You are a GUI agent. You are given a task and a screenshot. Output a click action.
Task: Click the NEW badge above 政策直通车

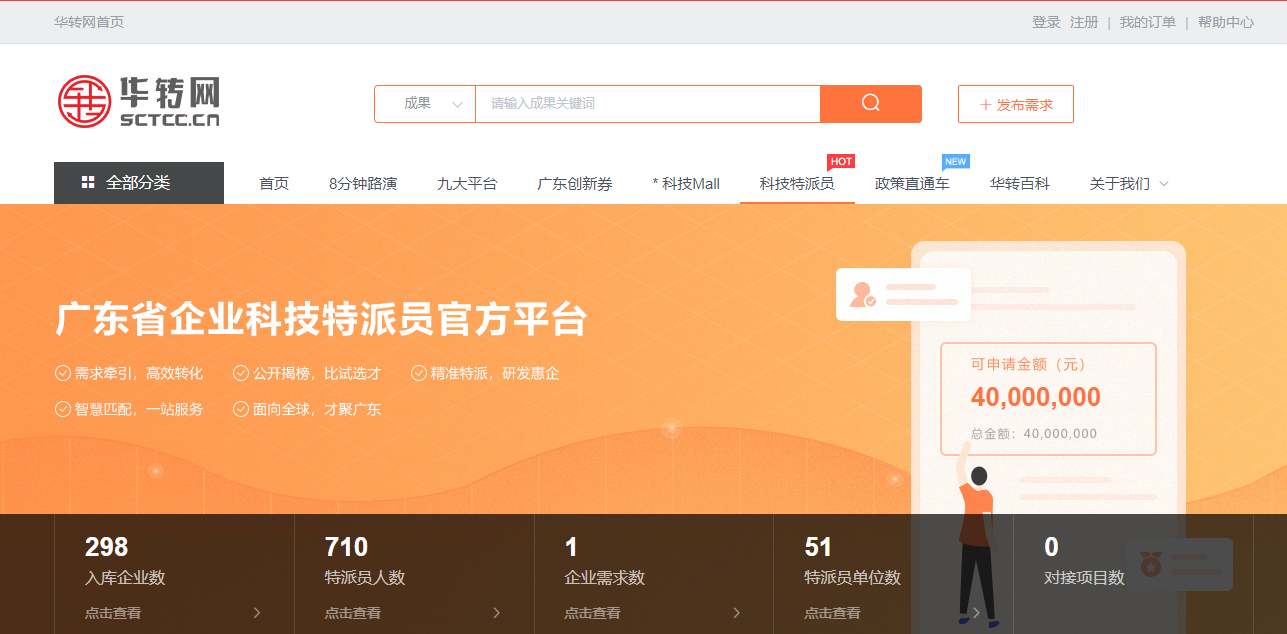pos(956,161)
